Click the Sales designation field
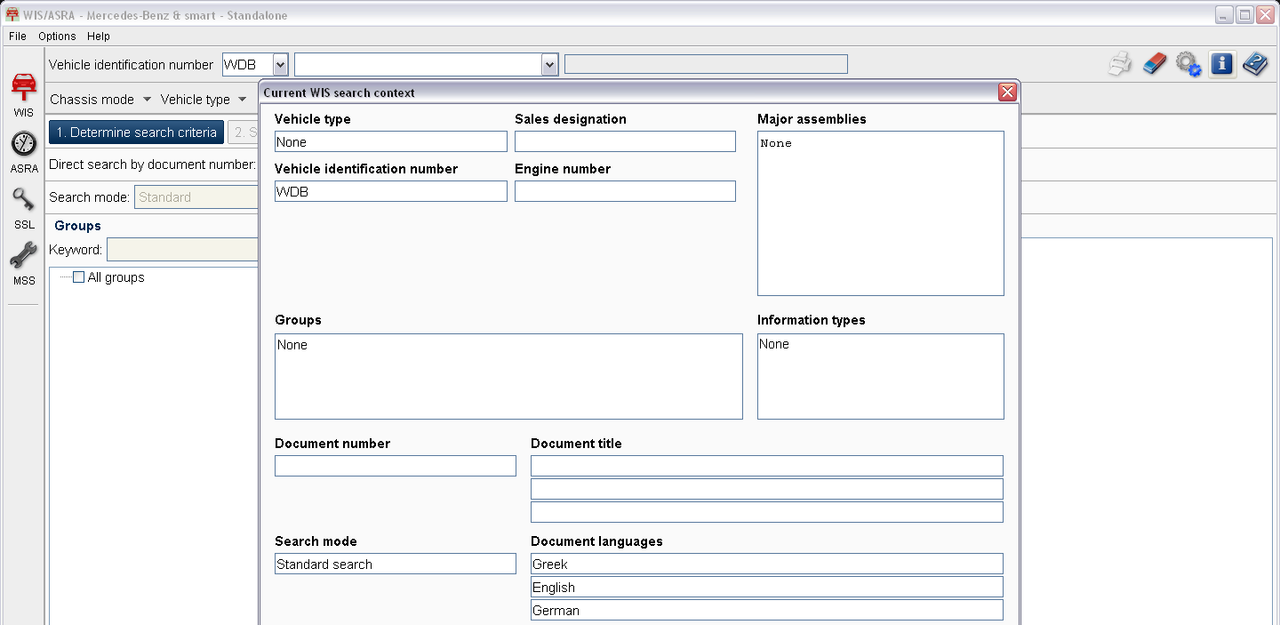Viewport: 1280px width, 625px height. tap(625, 142)
